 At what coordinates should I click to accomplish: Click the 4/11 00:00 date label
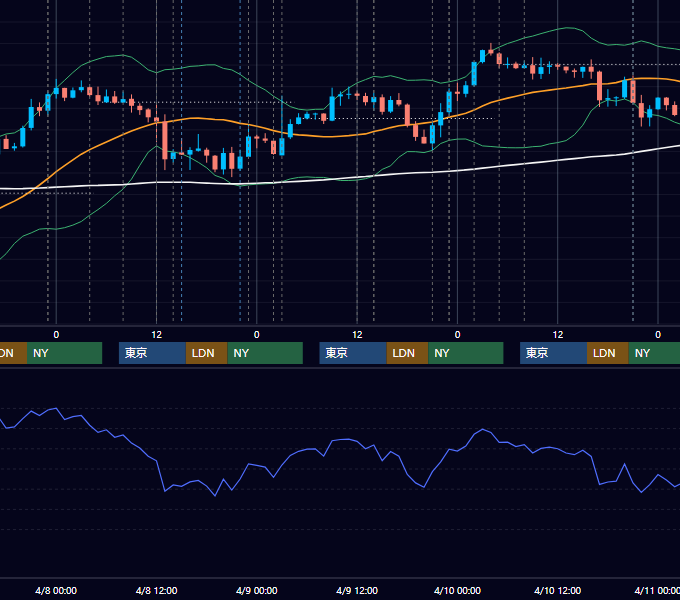(x=657, y=590)
